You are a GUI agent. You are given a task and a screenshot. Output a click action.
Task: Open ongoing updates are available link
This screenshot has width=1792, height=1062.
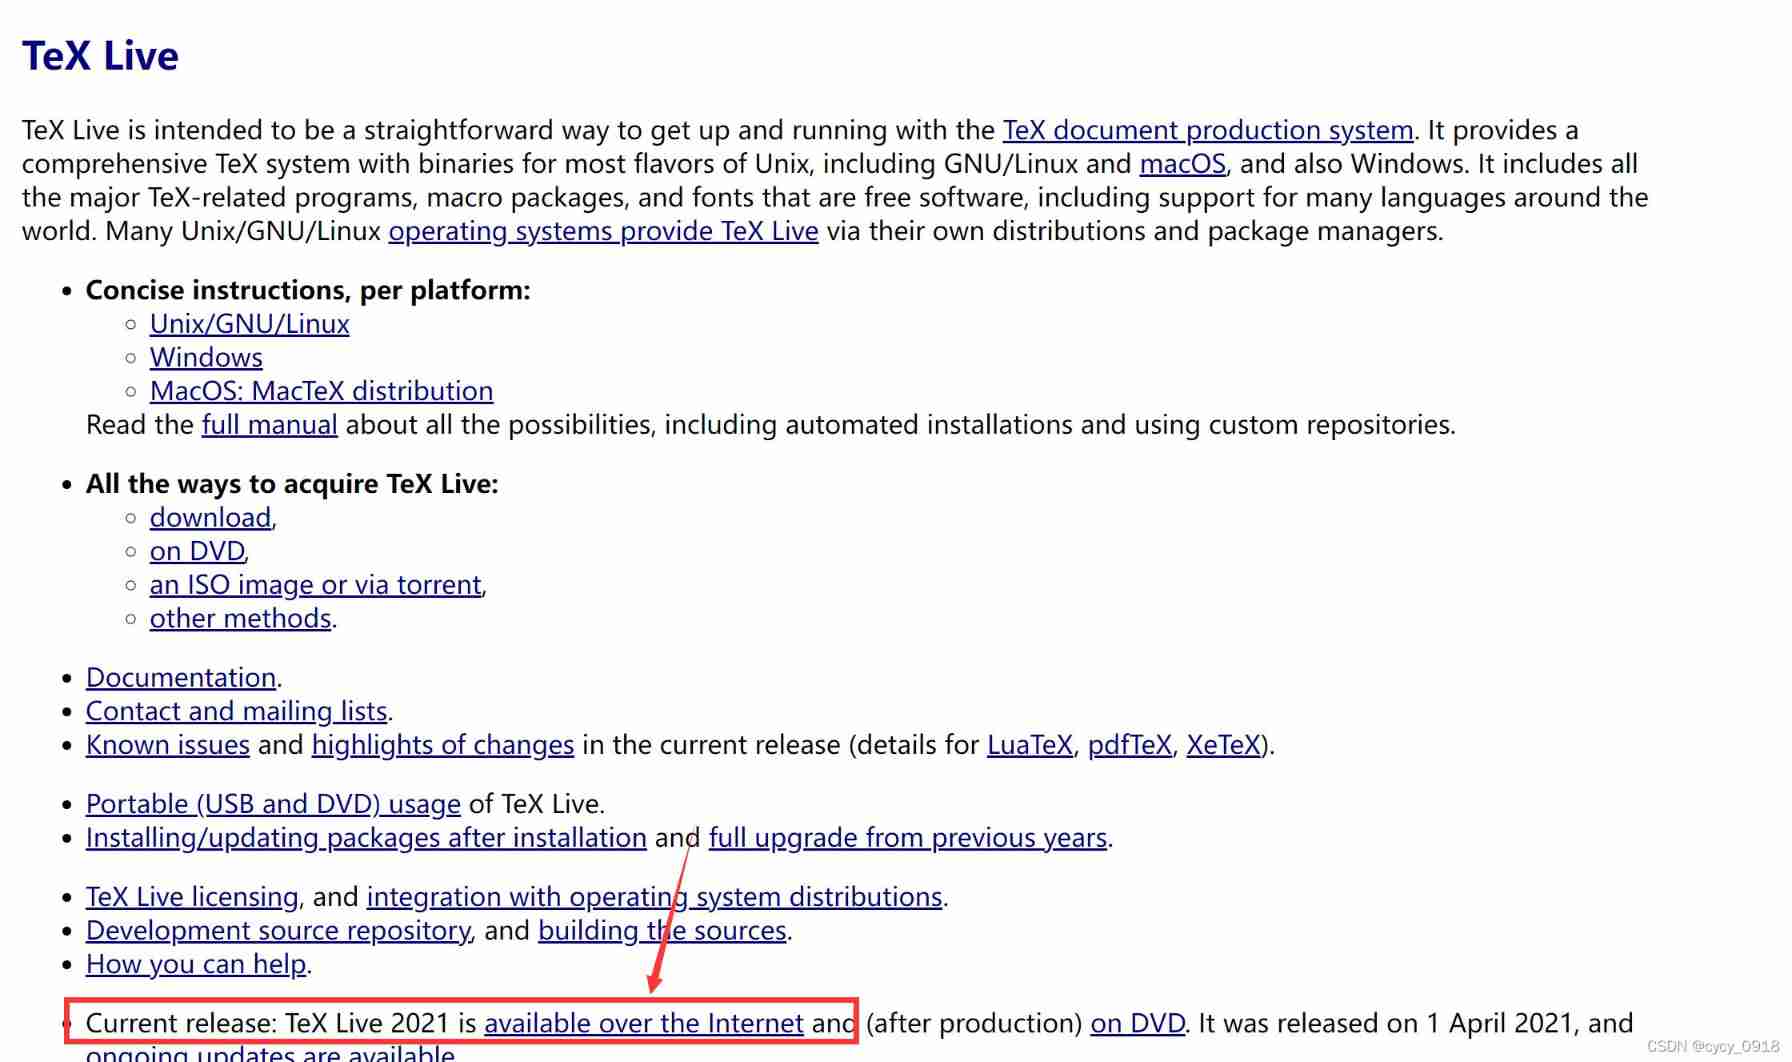coord(270,1053)
